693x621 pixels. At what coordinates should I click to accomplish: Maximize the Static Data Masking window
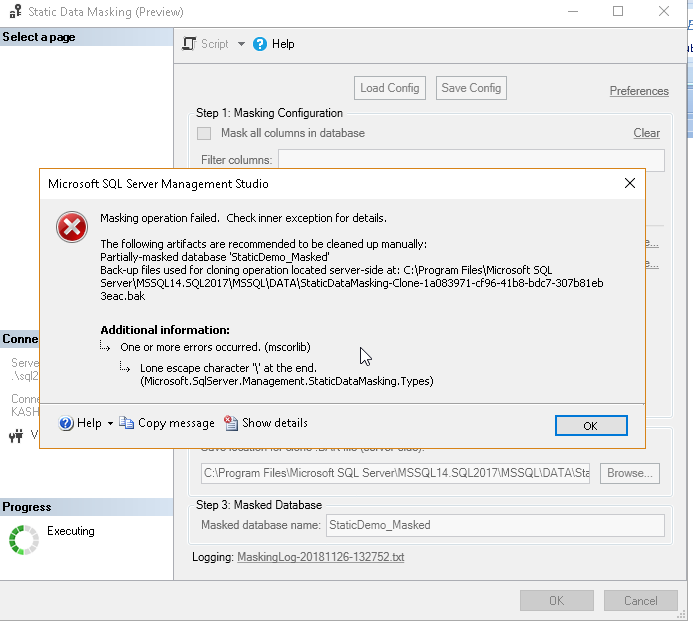618,11
